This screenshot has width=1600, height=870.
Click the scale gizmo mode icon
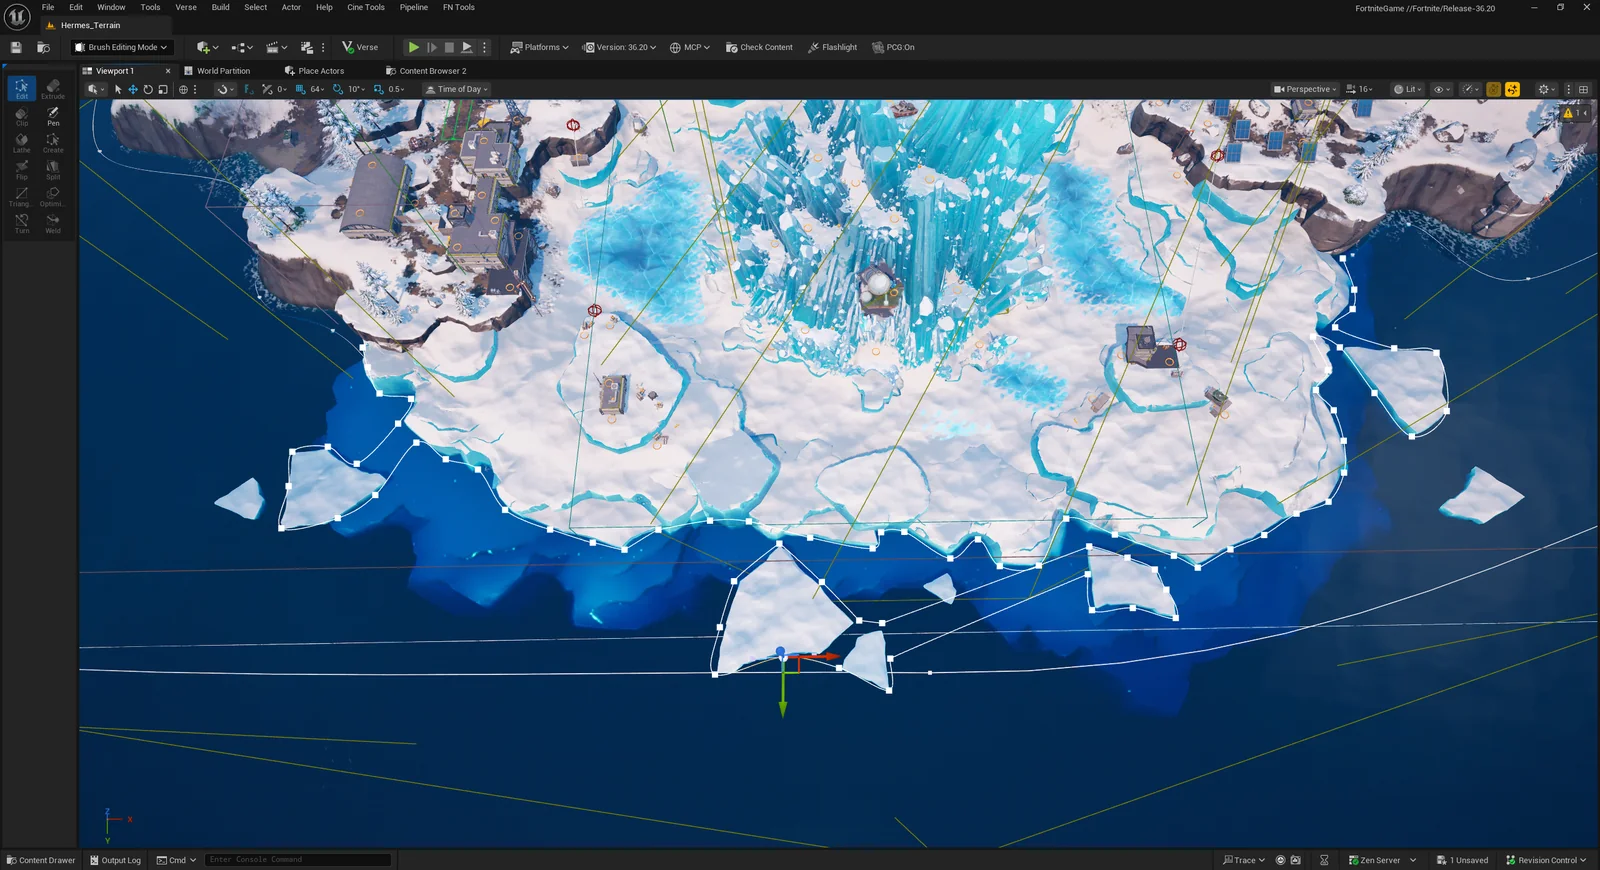click(163, 89)
